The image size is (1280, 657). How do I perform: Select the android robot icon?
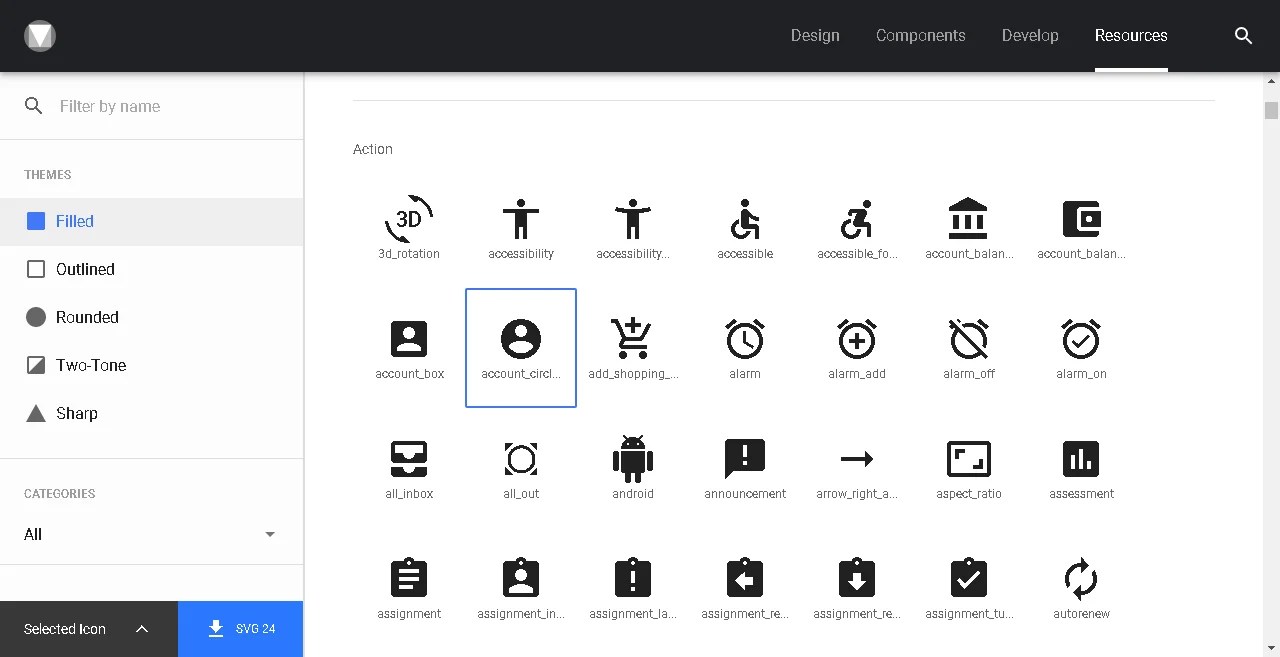[633, 460]
